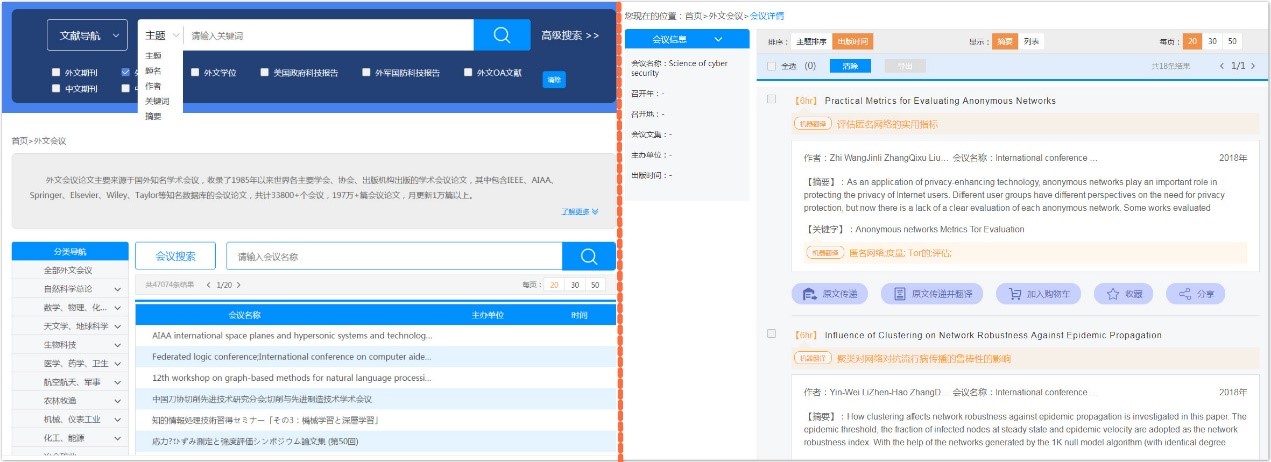Click the top keyword search magnifier icon
The height and width of the screenshot is (462, 1271).
pos(503,35)
